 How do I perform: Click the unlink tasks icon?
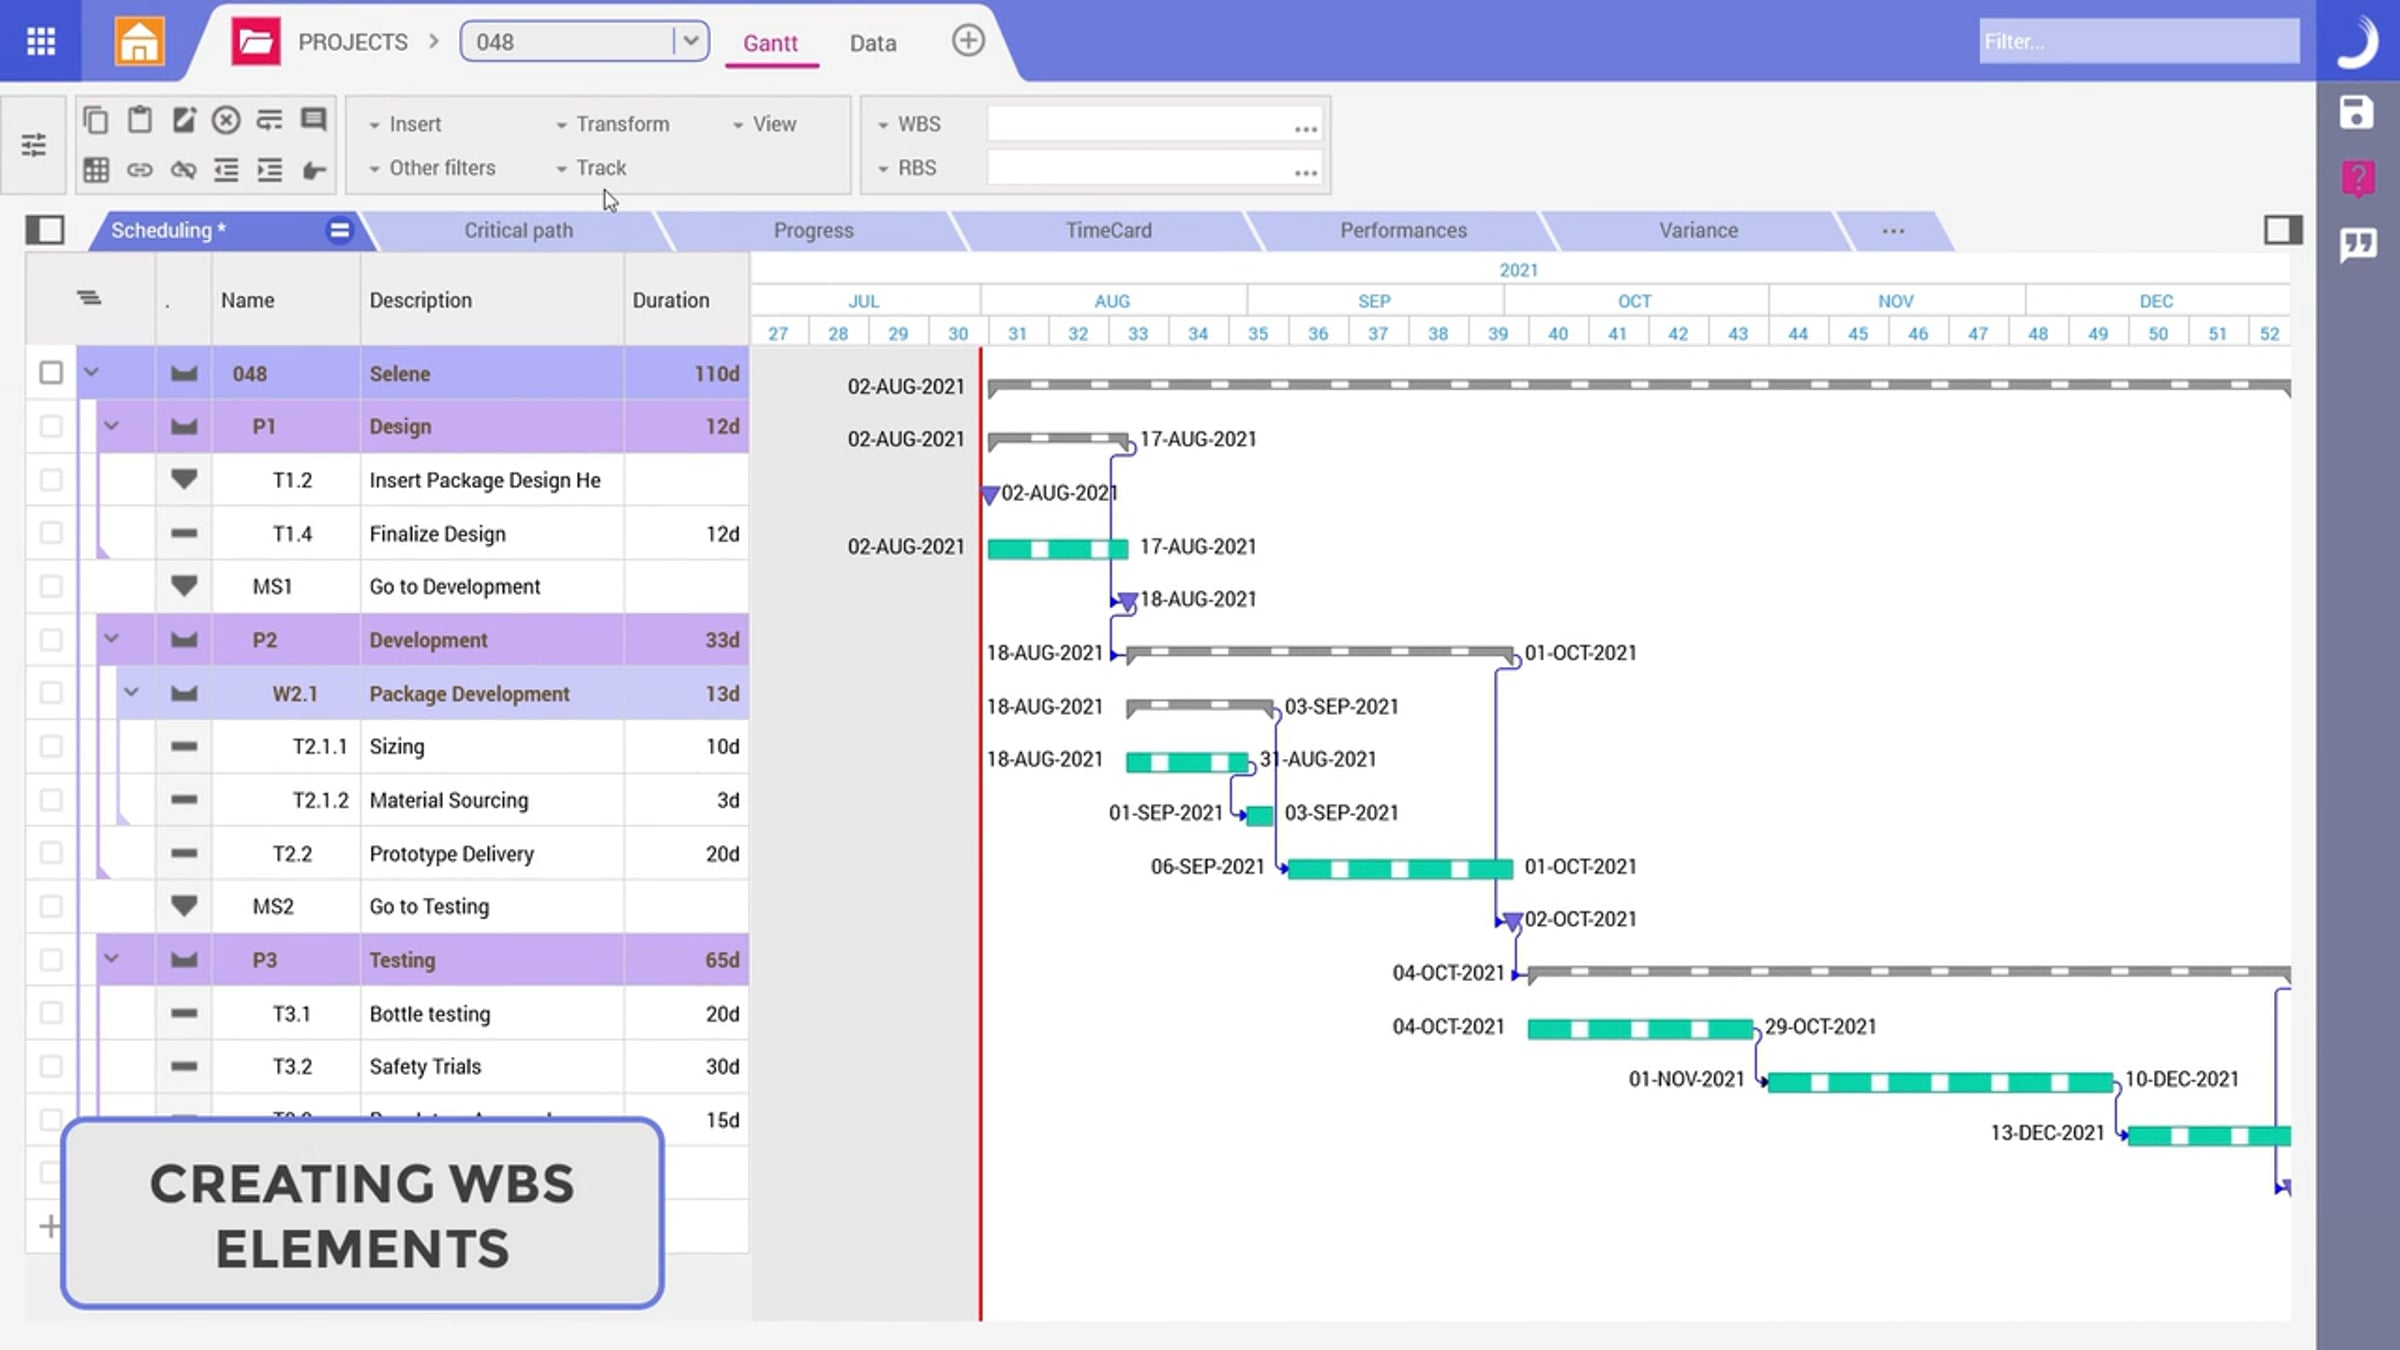click(x=184, y=170)
